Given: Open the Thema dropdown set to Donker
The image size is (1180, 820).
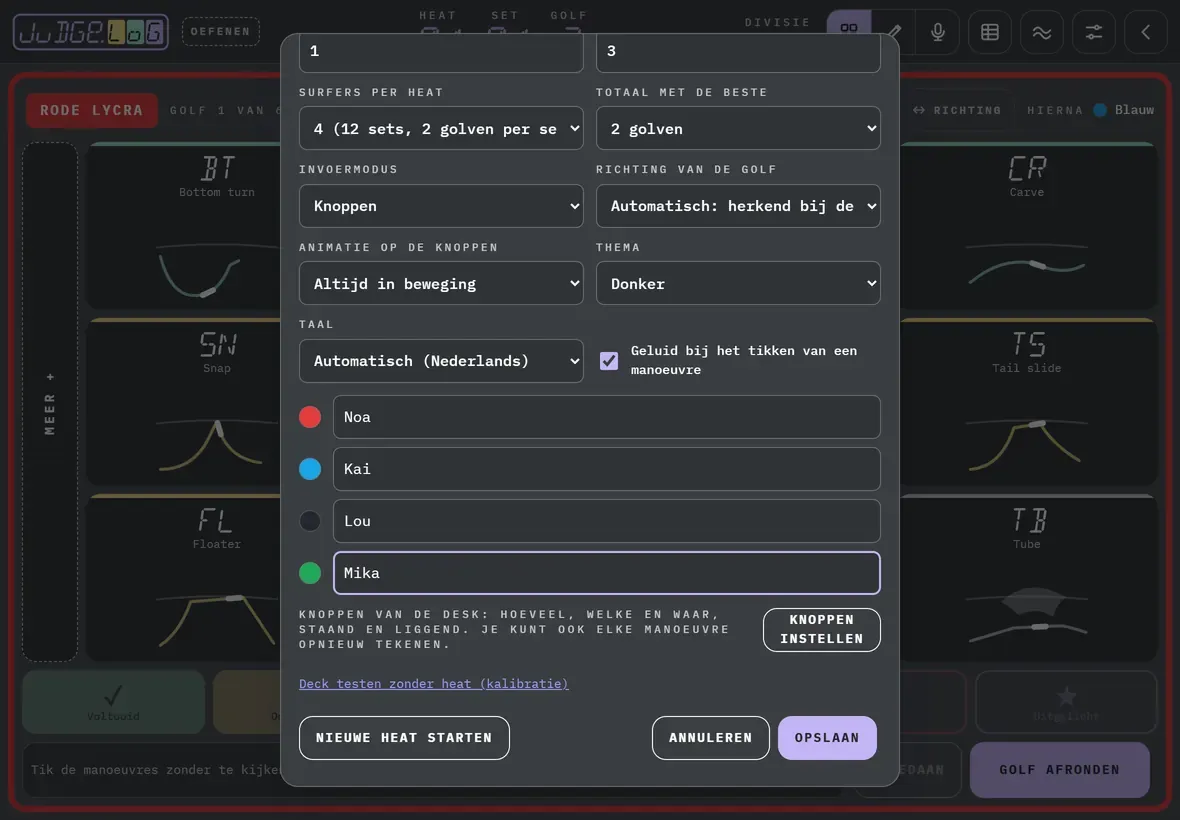Looking at the screenshot, I should (x=738, y=284).
